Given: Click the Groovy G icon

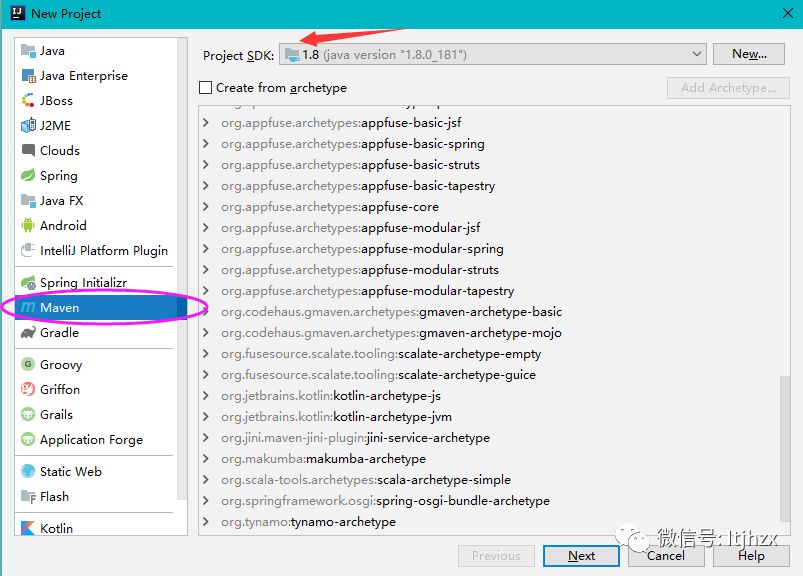Looking at the screenshot, I should [x=28, y=364].
